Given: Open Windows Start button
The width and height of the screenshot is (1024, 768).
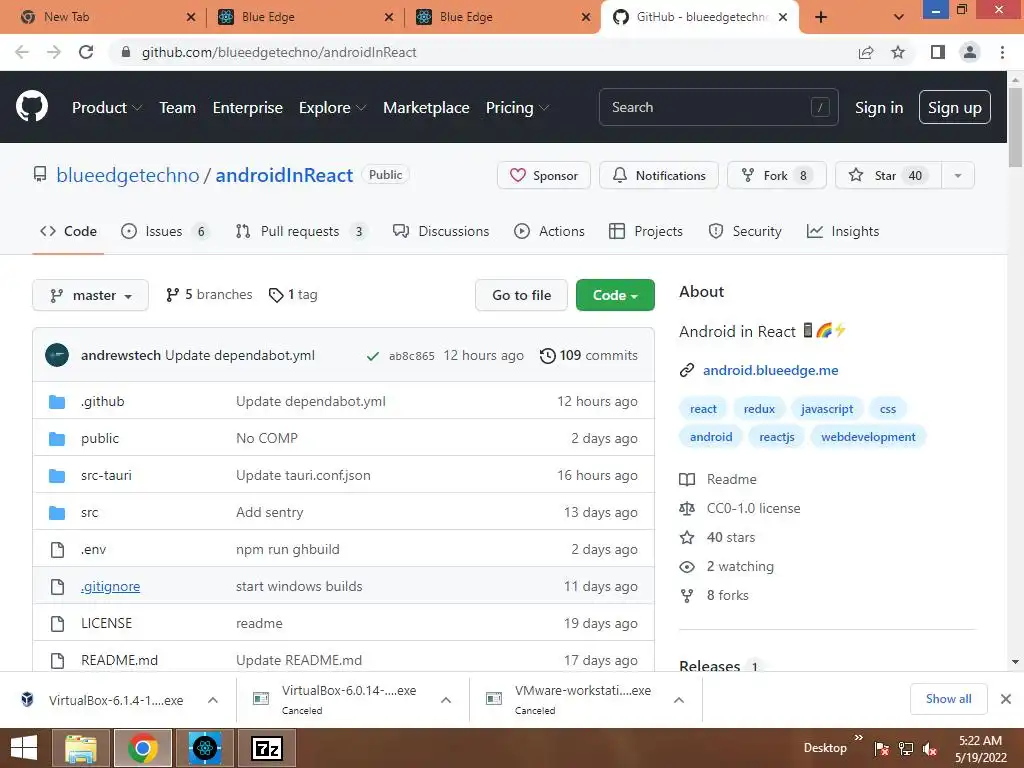Looking at the screenshot, I should coord(24,748).
